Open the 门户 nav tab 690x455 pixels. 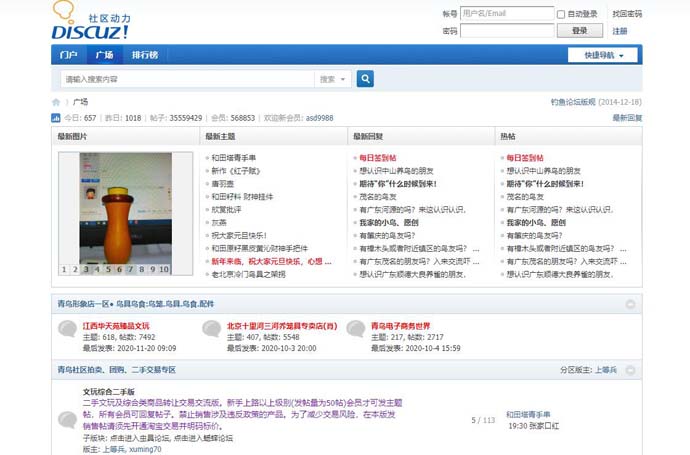click(68, 55)
